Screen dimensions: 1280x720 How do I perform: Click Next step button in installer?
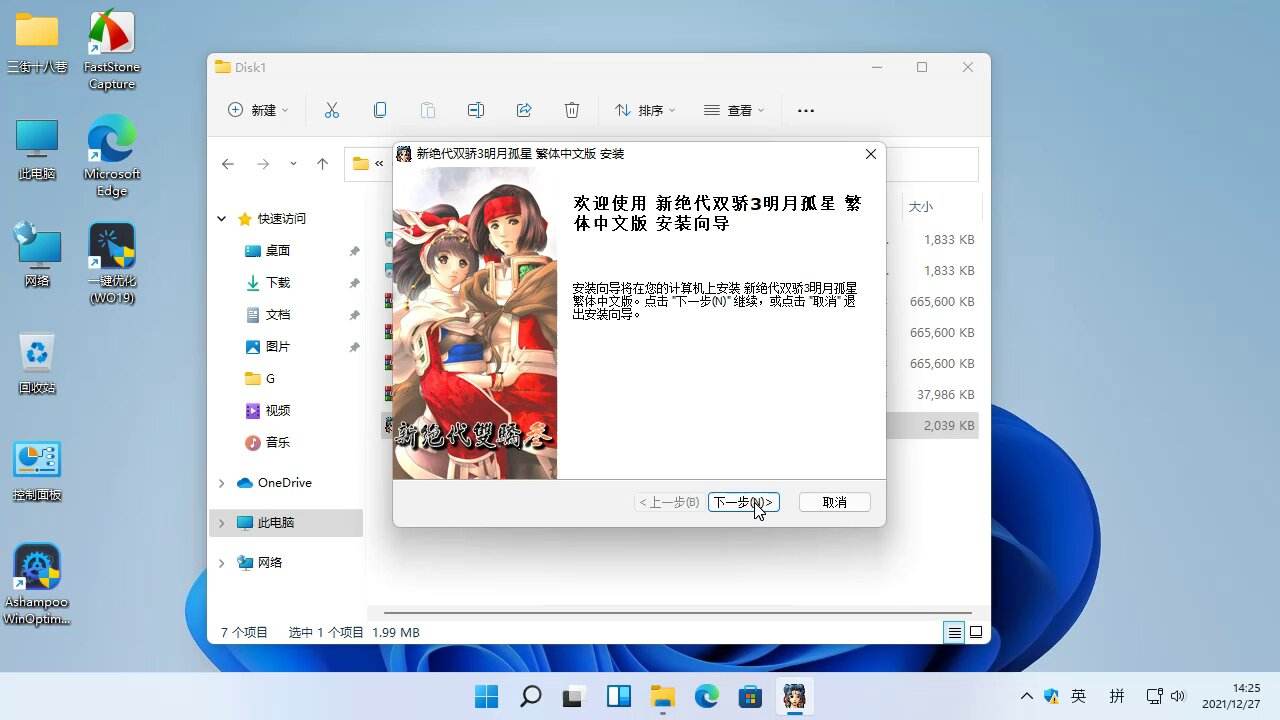[743, 502]
